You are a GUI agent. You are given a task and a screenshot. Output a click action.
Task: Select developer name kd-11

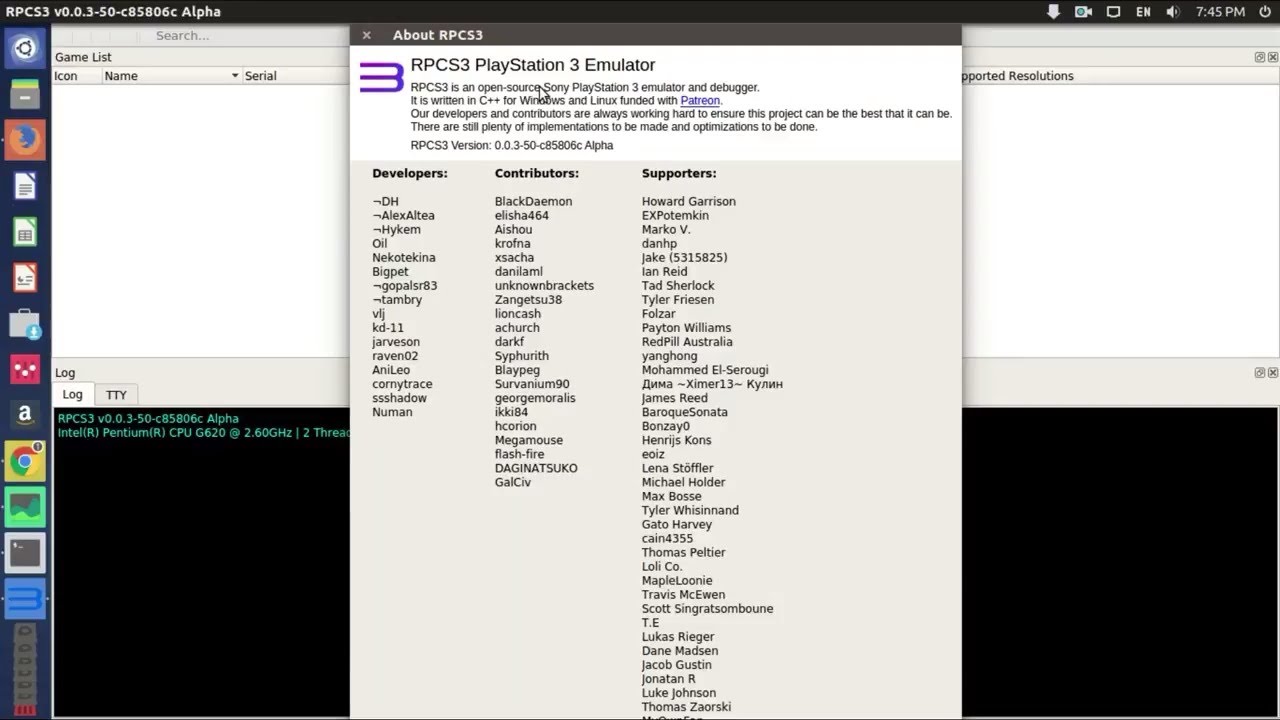coord(388,328)
